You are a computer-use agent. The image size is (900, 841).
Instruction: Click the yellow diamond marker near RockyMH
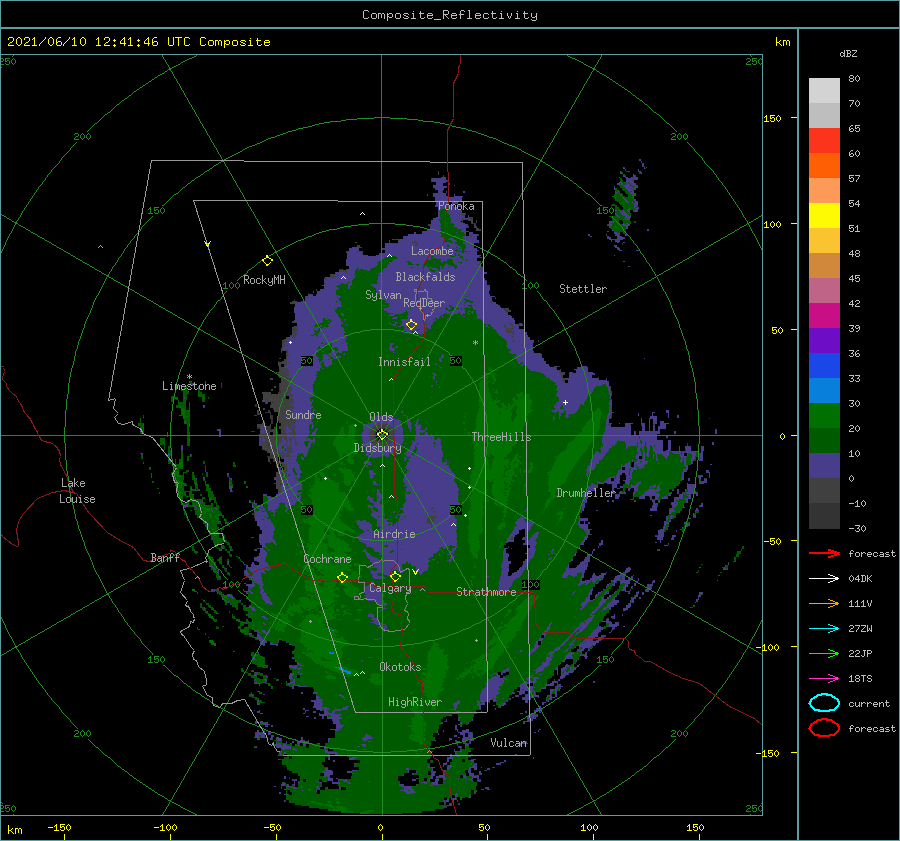[x=267, y=261]
